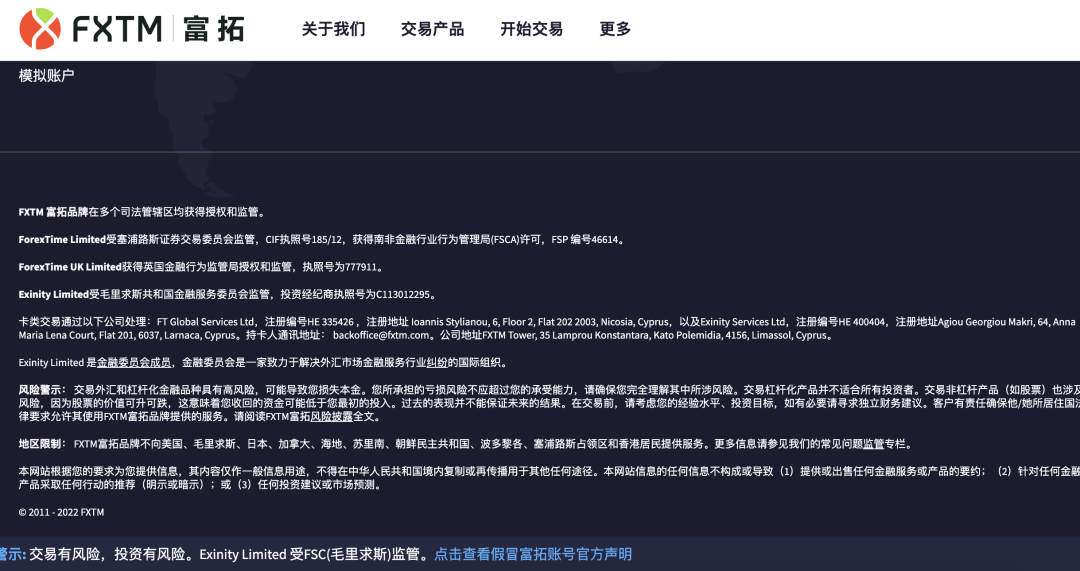The image size is (1080, 571).
Task: Click the orange and green FXTM logo icon
Action: pyautogui.click(x=40, y=29)
